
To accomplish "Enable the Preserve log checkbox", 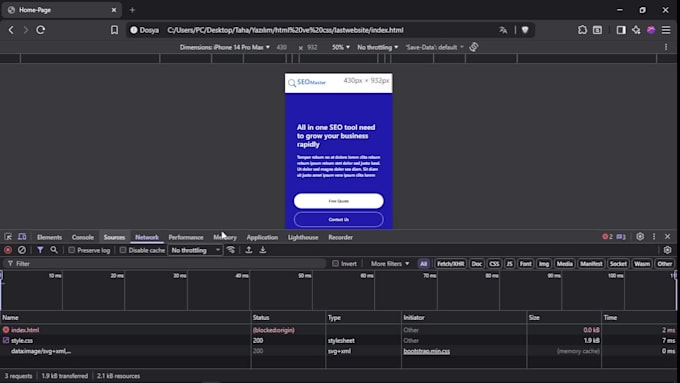I will pyautogui.click(x=72, y=250).
